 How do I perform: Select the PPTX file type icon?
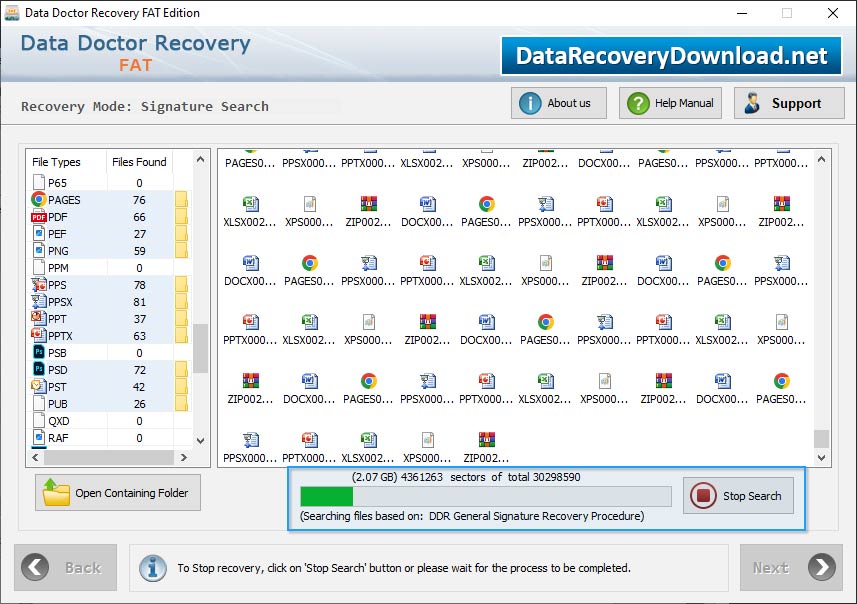[x=38, y=336]
